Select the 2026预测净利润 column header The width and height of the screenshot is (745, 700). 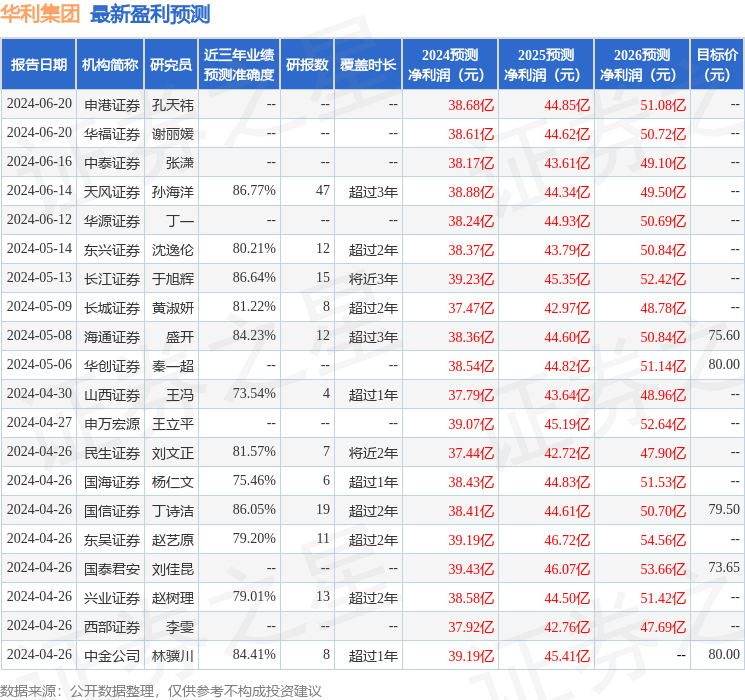coord(642,65)
